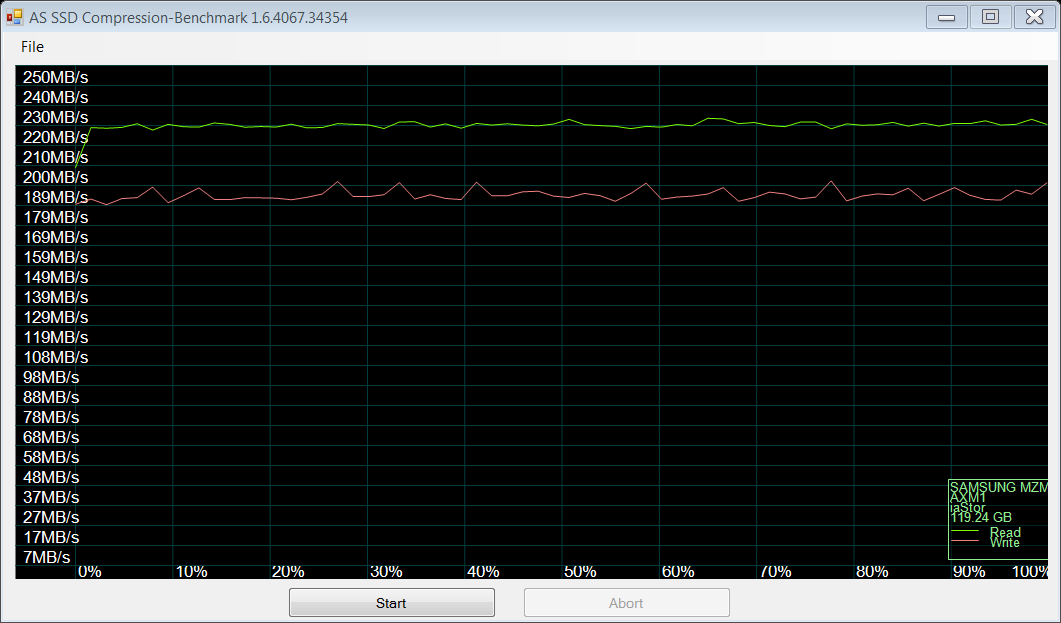
Task: Click the AS SSD app icon in title bar
Action: click(14, 17)
